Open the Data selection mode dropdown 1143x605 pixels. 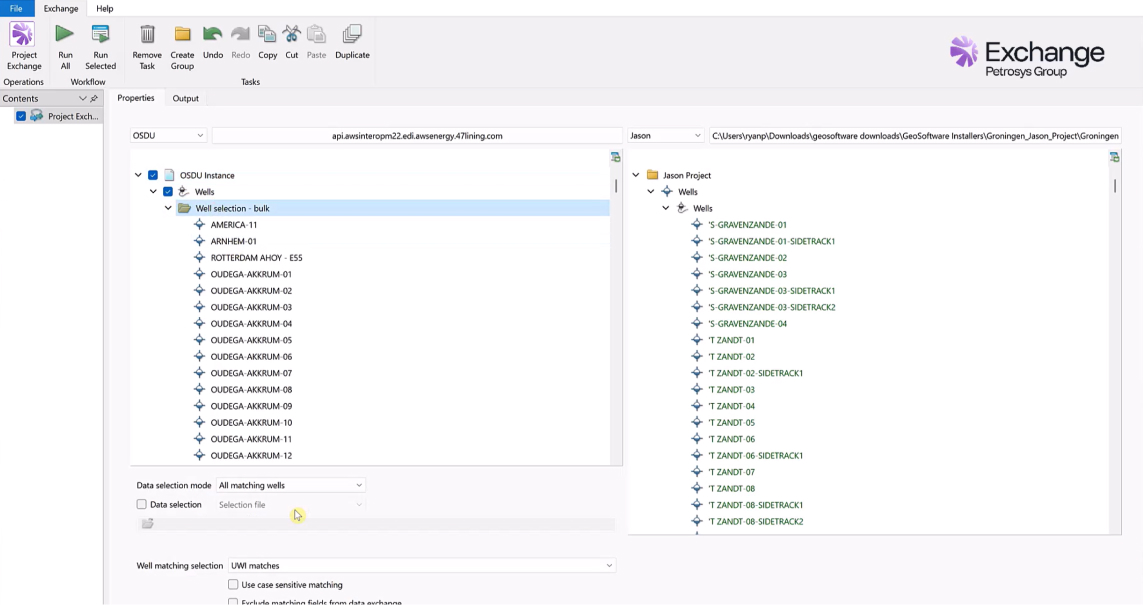pyautogui.click(x=291, y=485)
